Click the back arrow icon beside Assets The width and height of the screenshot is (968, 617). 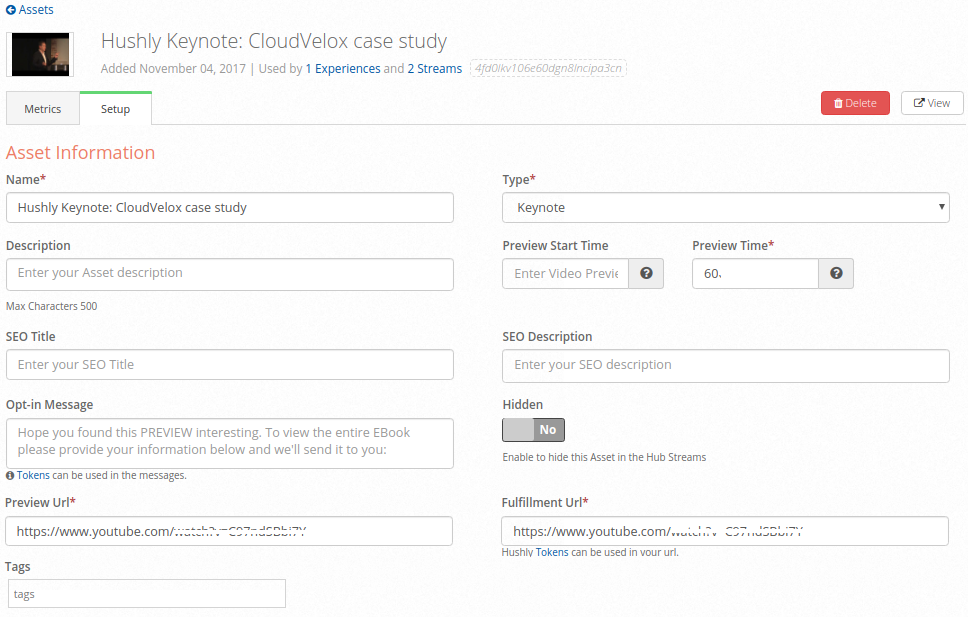coord(10,10)
